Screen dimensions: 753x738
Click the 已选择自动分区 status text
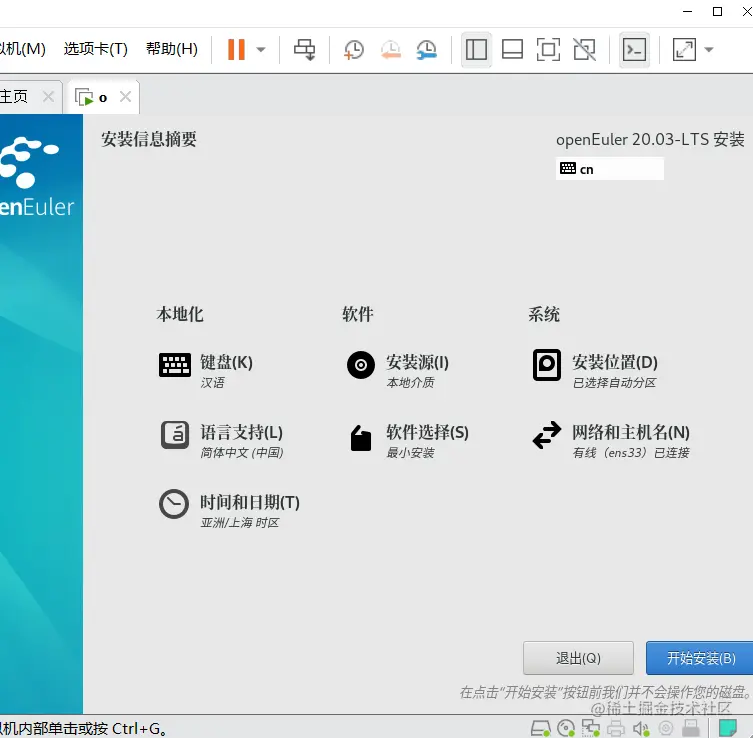[x=614, y=383]
